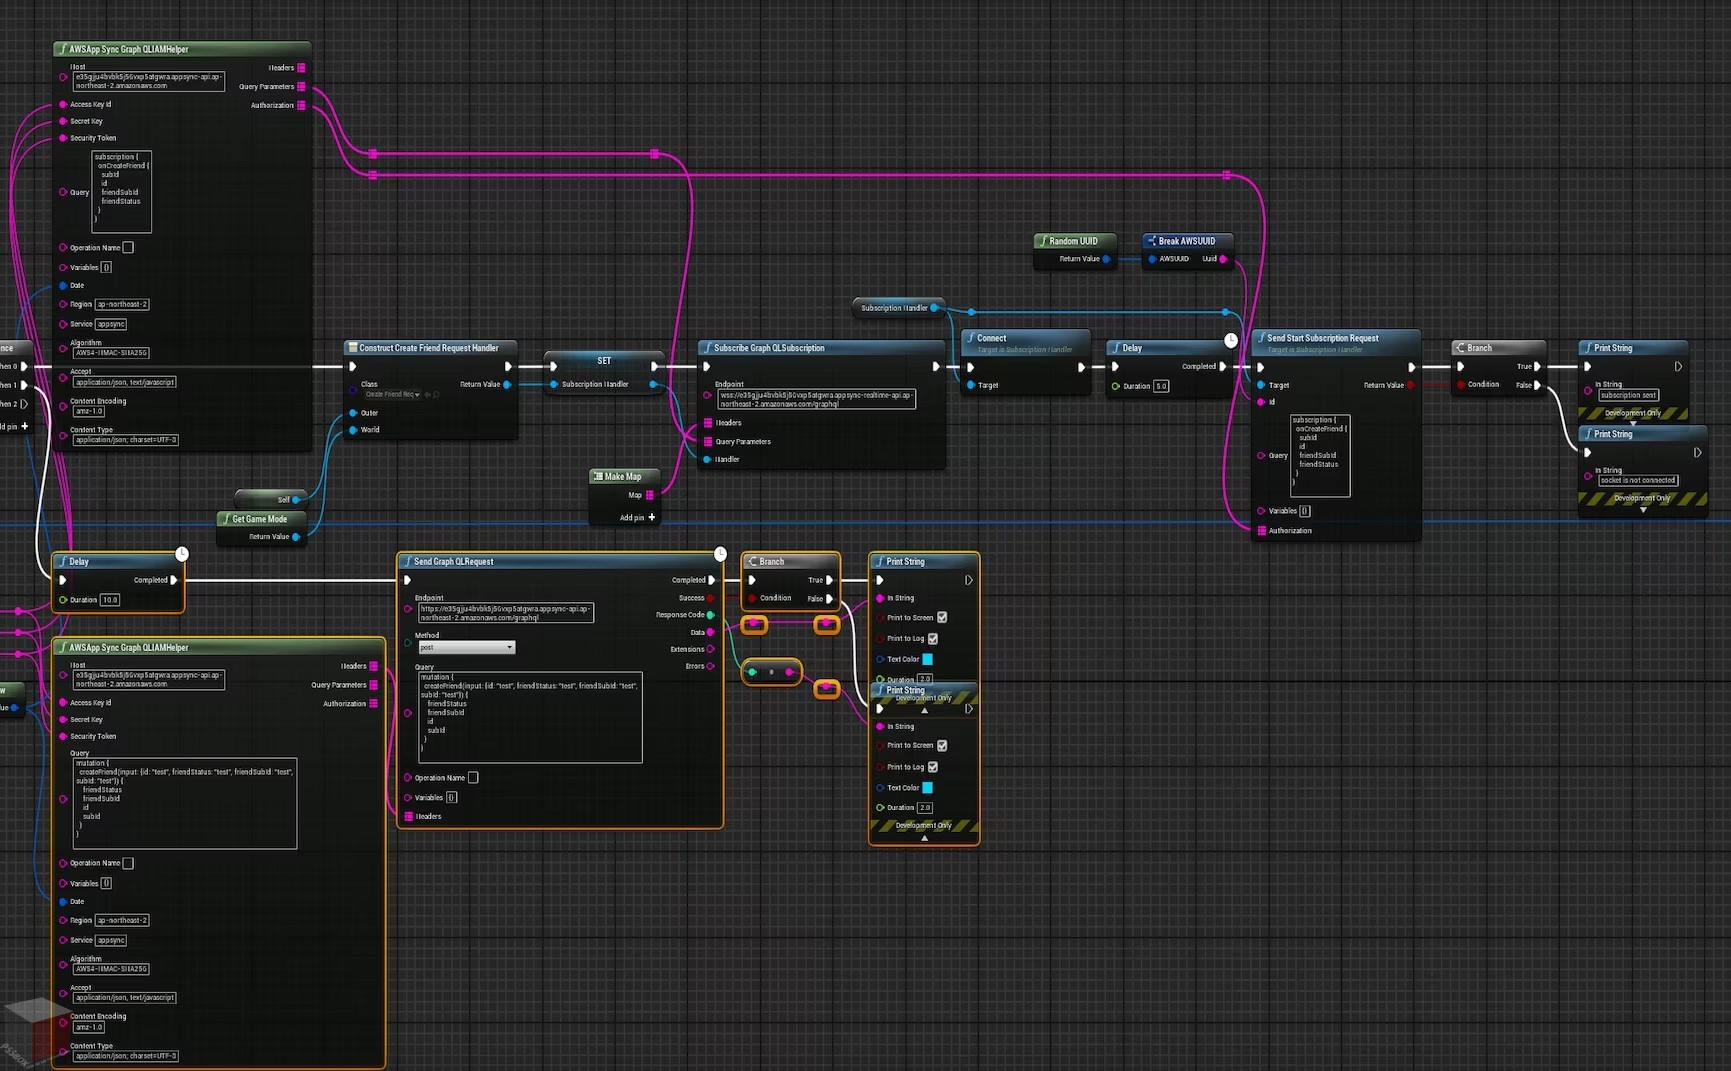Expand advanced pins on 'socket is not connected' Print String
This screenshot has width=1731, height=1071.
coord(1643,510)
